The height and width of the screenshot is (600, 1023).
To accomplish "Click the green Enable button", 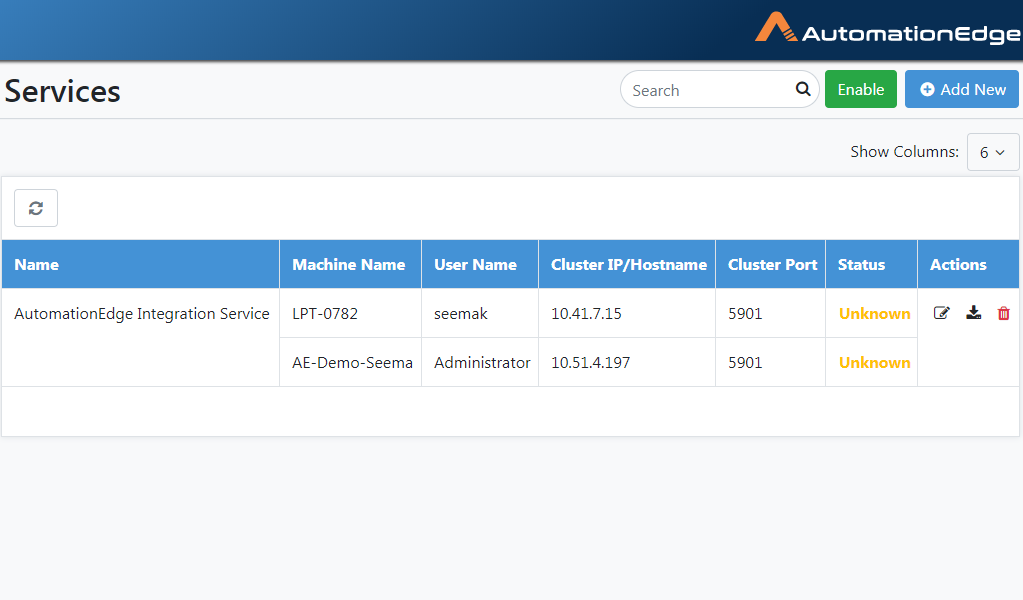I will [x=861, y=89].
